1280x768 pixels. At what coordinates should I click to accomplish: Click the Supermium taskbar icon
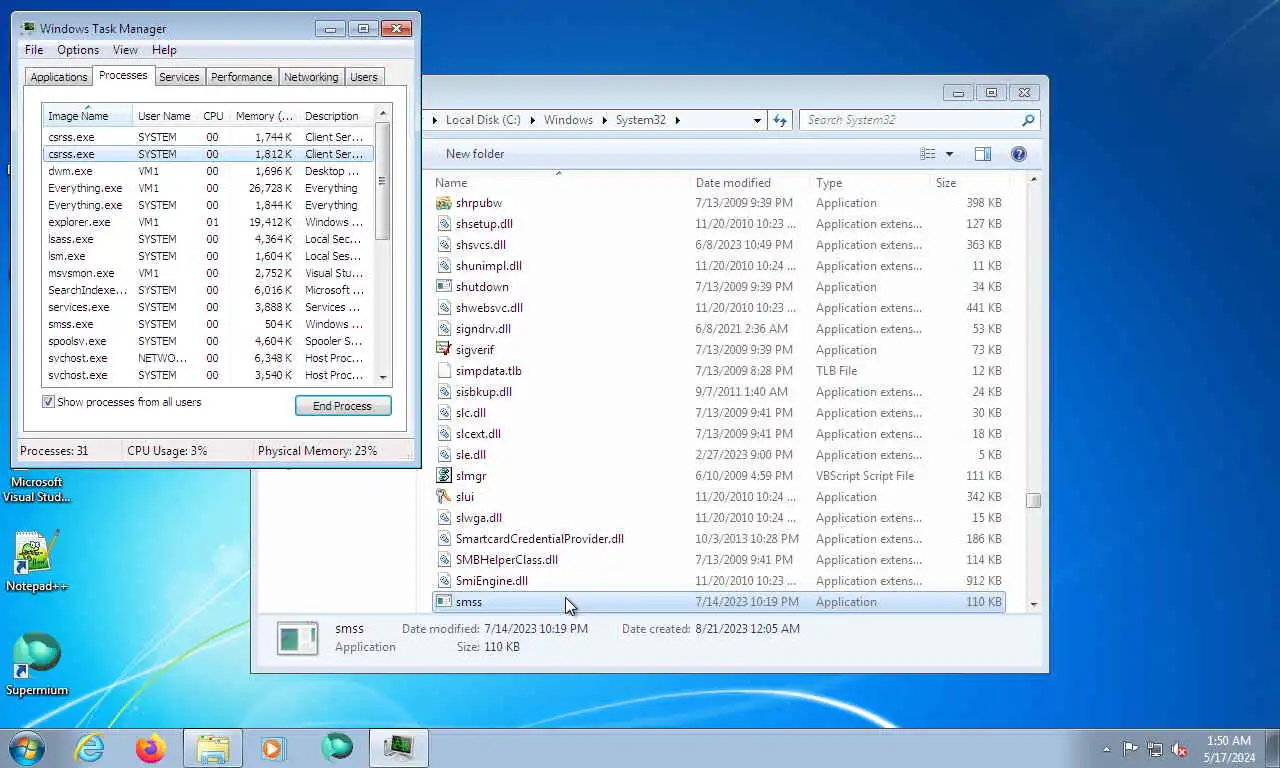click(x=337, y=748)
